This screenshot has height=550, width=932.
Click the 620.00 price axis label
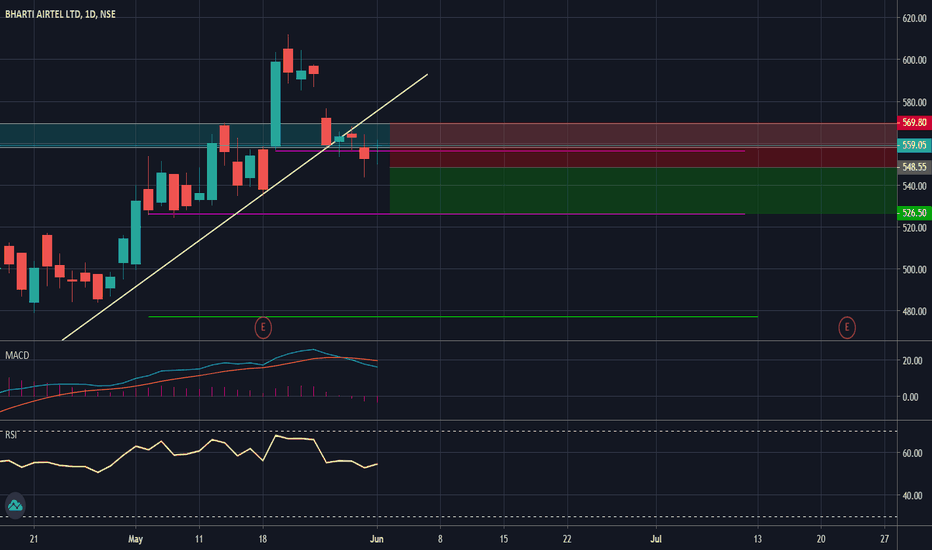tap(914, 19)
